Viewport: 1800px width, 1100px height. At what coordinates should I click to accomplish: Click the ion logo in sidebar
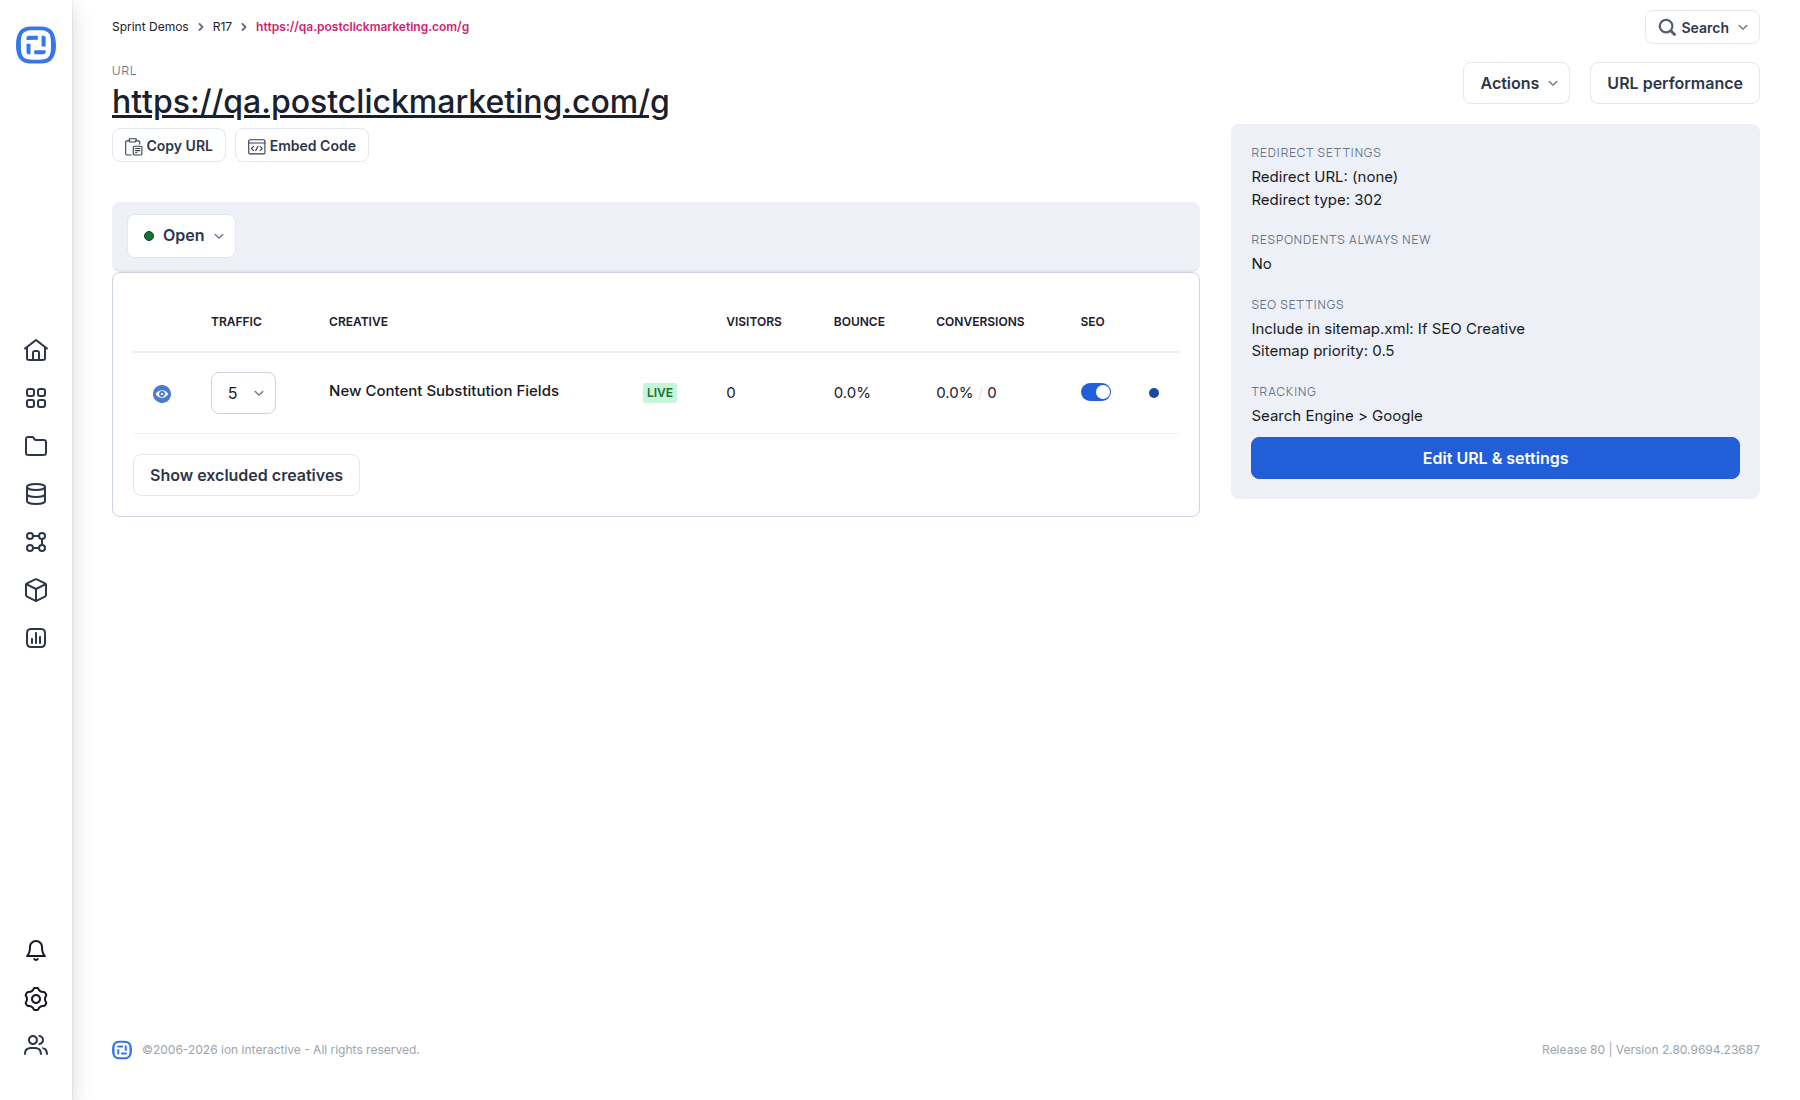click(x=36, y=45)
